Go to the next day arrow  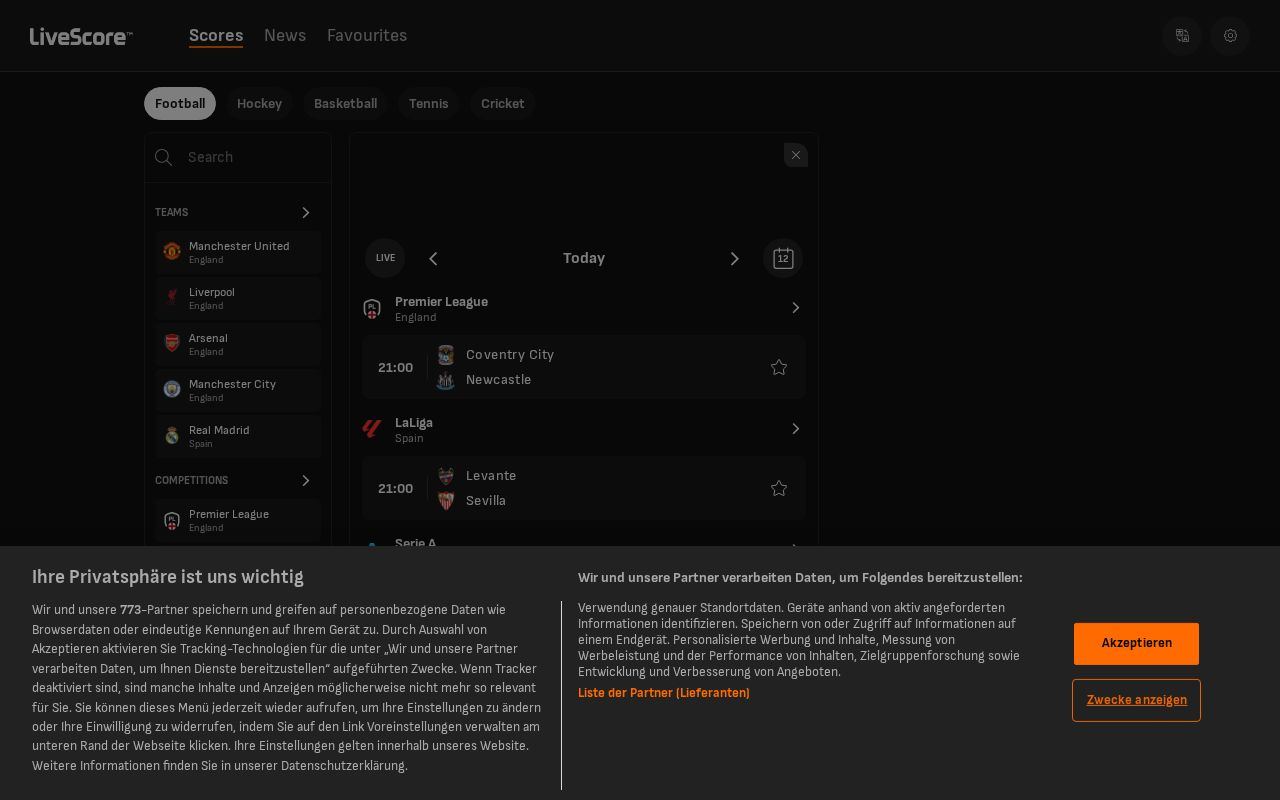point(735,259)
